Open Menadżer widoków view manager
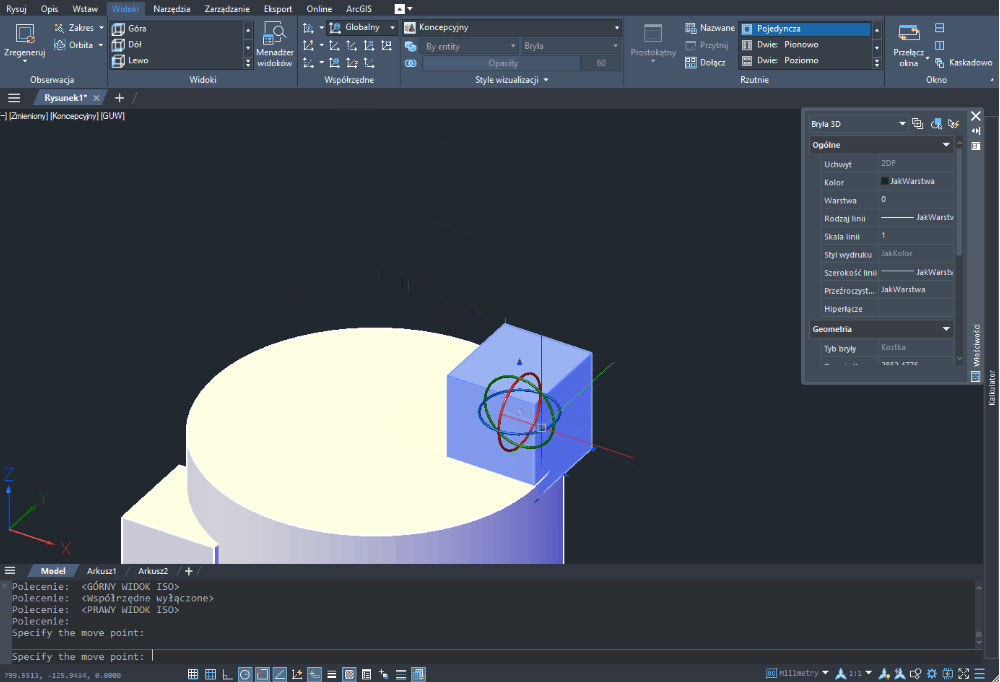The height and width of the screenshot is (682, 1000). coord(274,43)
